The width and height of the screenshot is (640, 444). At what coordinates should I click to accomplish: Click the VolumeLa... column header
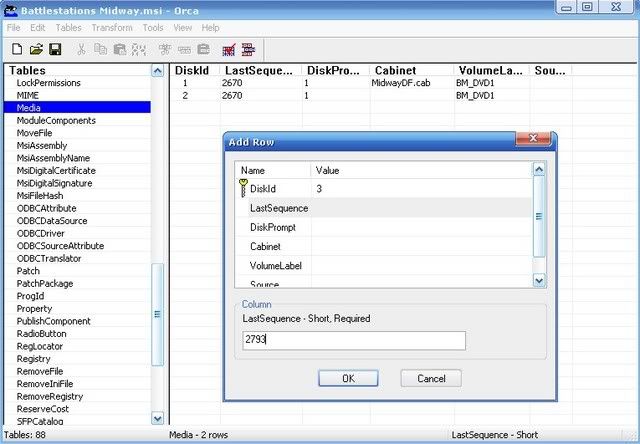(492, 70)
